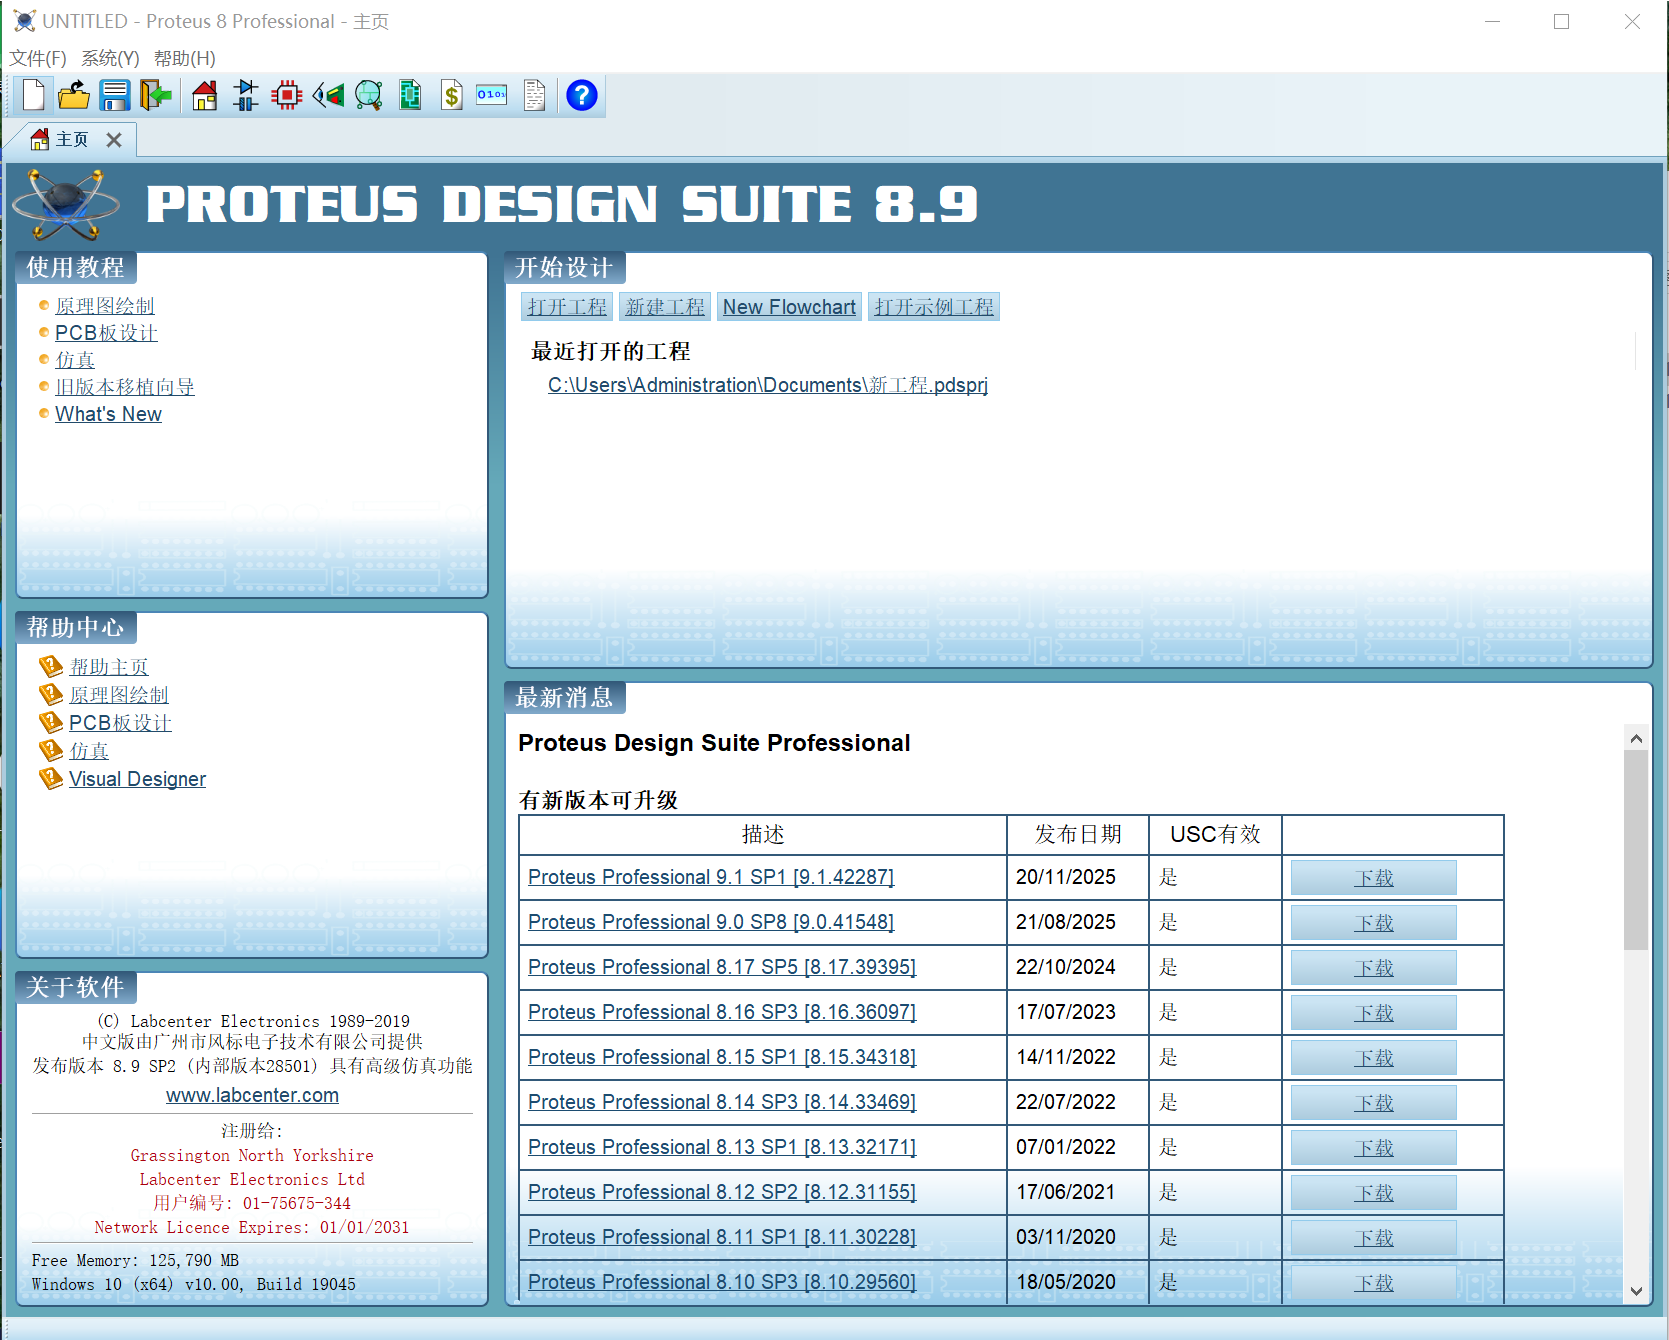Open Proteus Professional 8.15 SP1 link
This screenshot has height=1340, width=1669.
point(722,1057)
